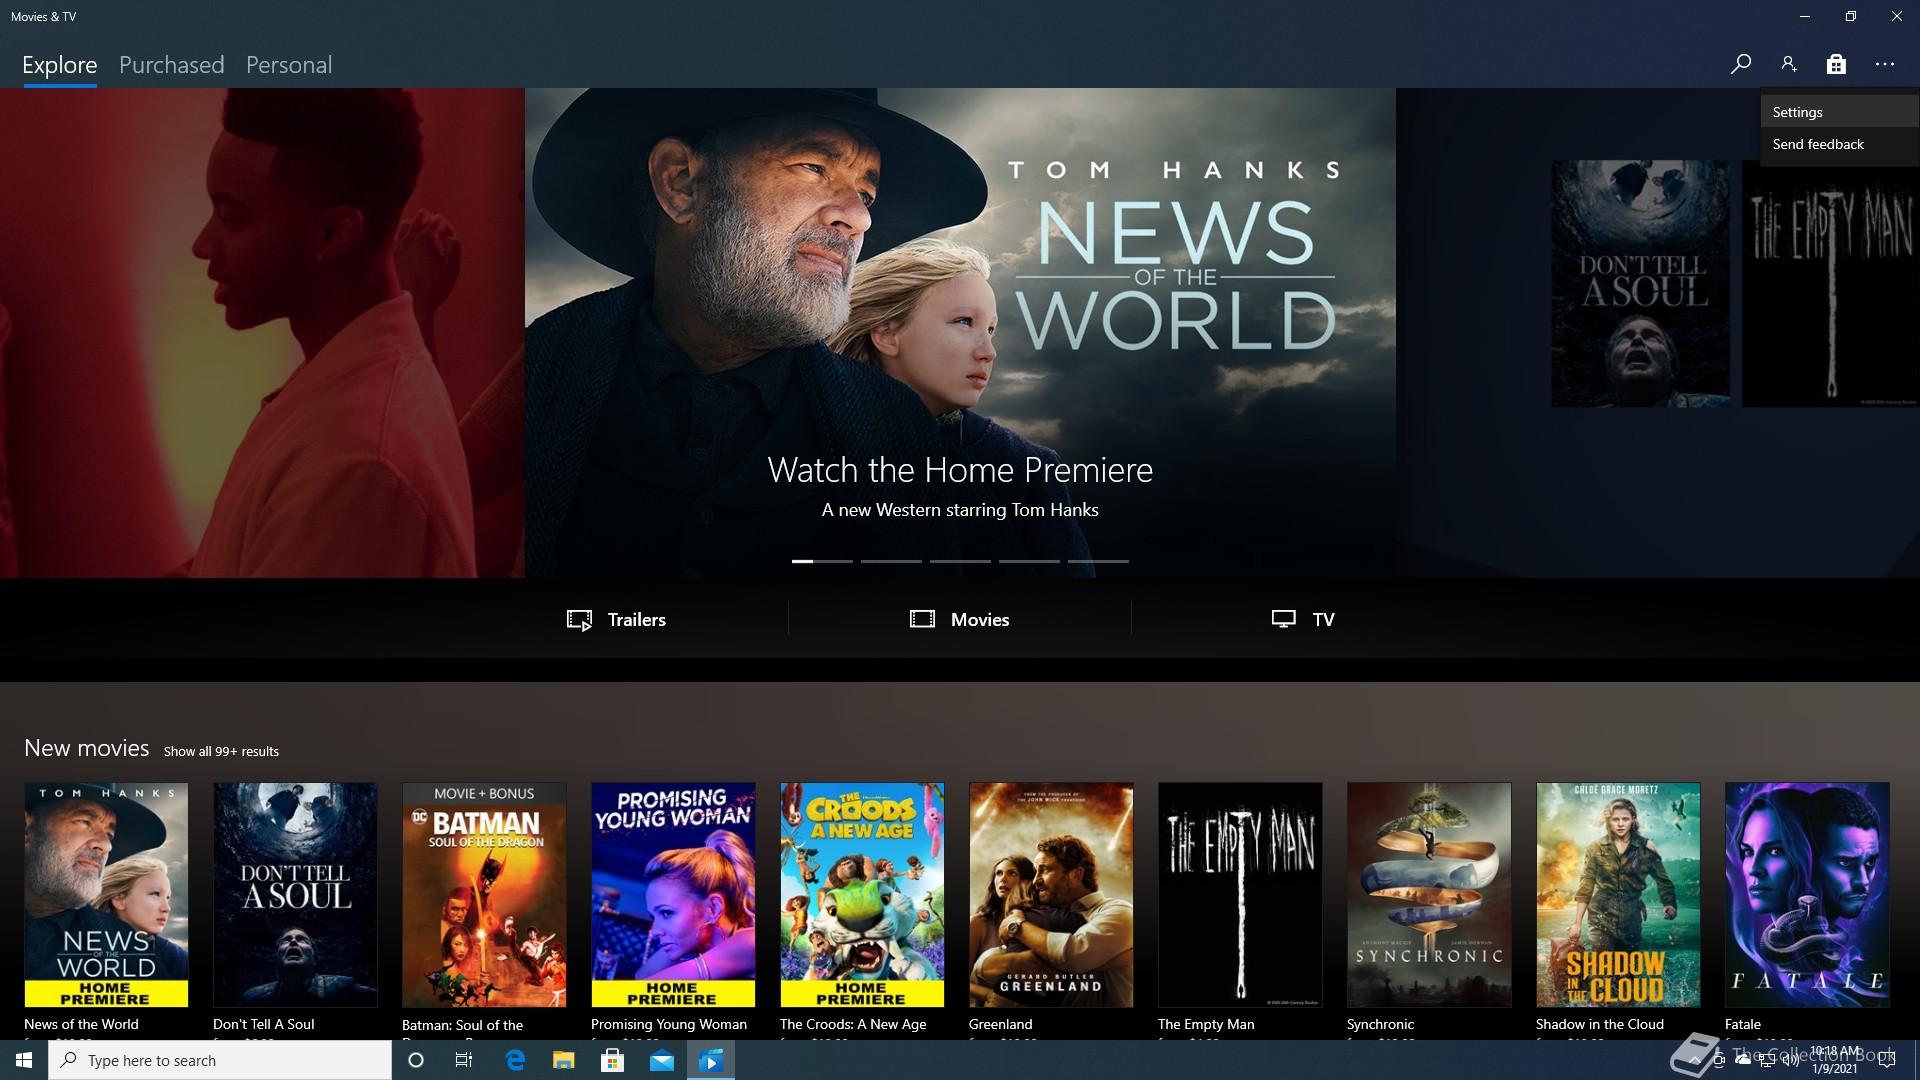Viewport: 1920px width, 1080px height.
Task: Open the Fatale movie poster
Action: 1807,894
